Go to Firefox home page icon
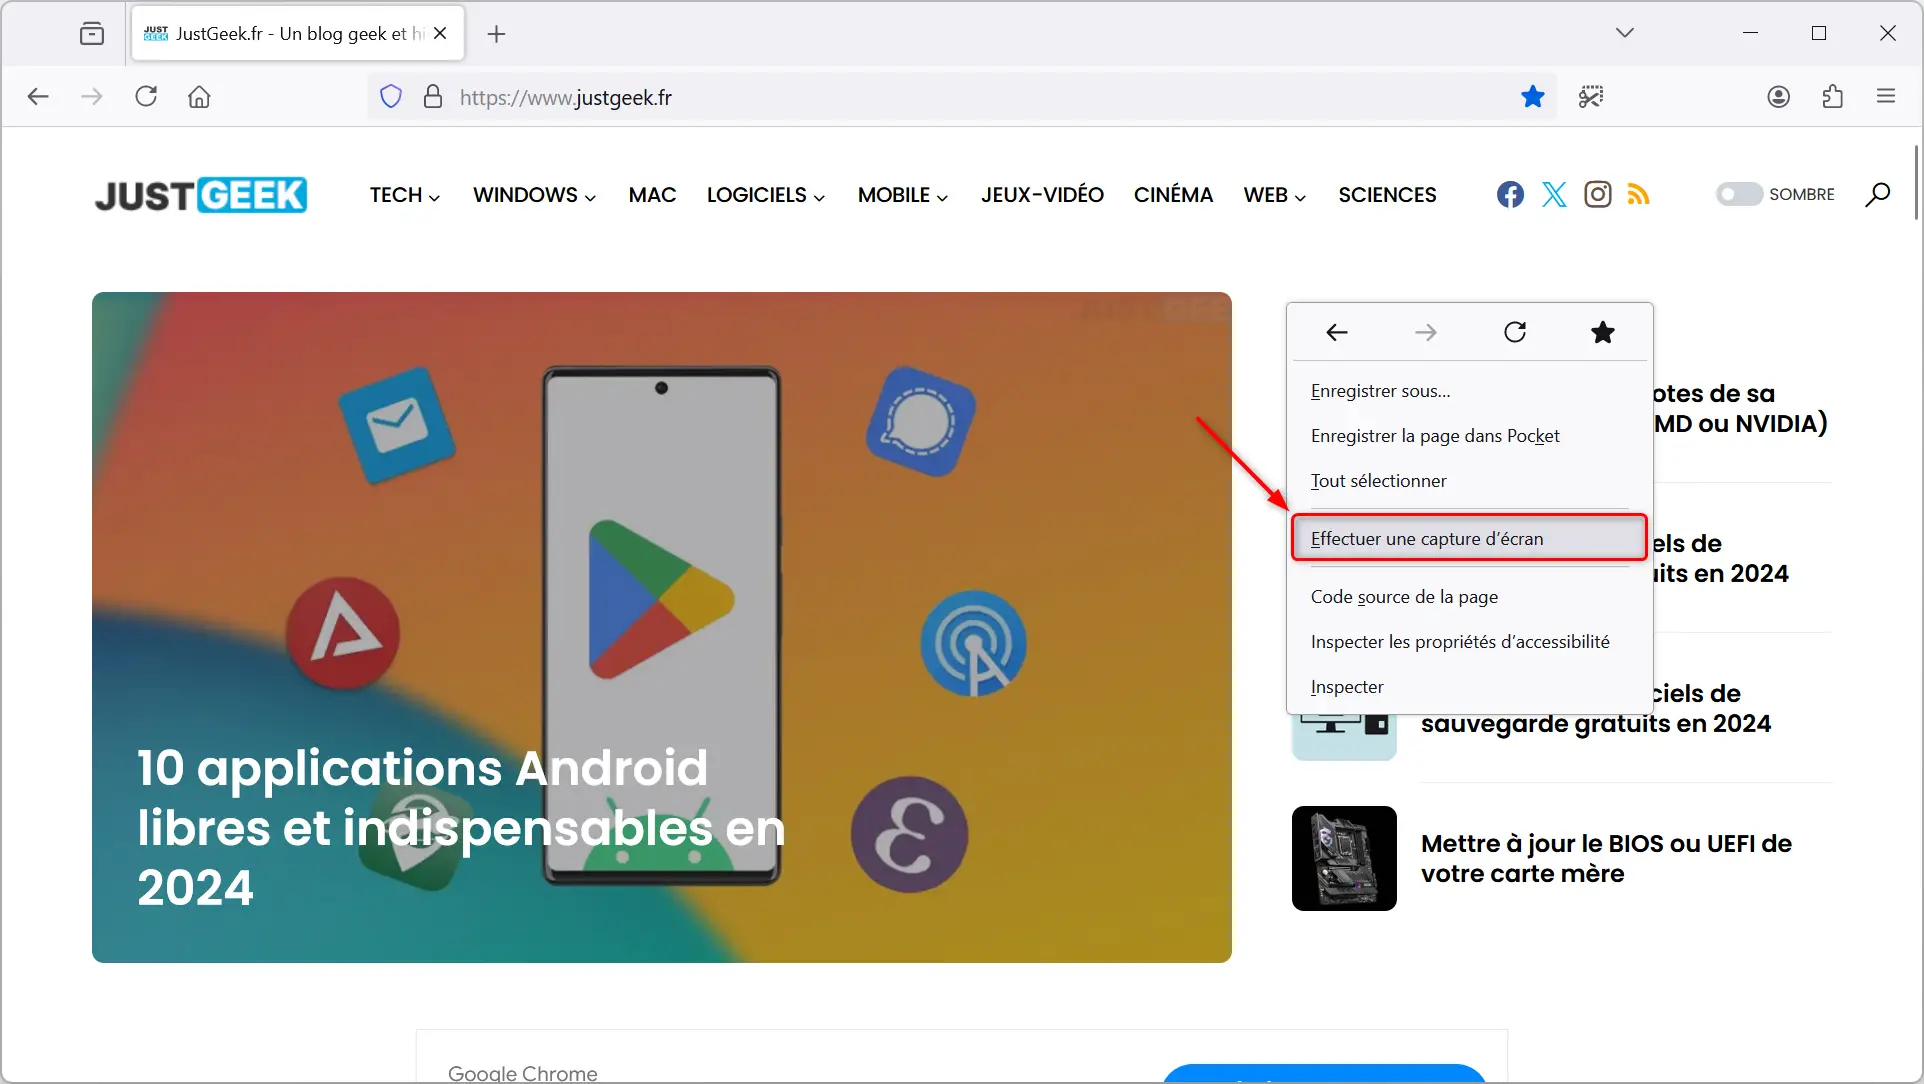The width and height of the screenshot is (1924, 1084). point(199,97)
